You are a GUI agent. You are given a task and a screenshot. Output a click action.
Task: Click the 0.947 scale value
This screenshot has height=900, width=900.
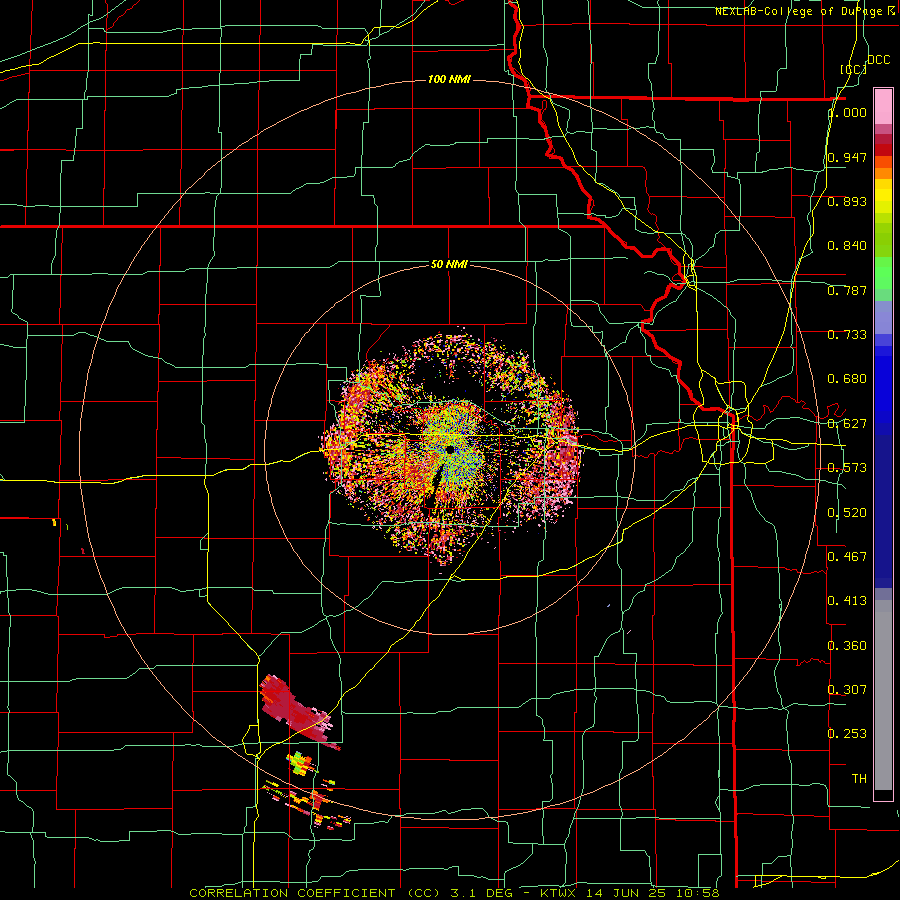tap(847, 157)
